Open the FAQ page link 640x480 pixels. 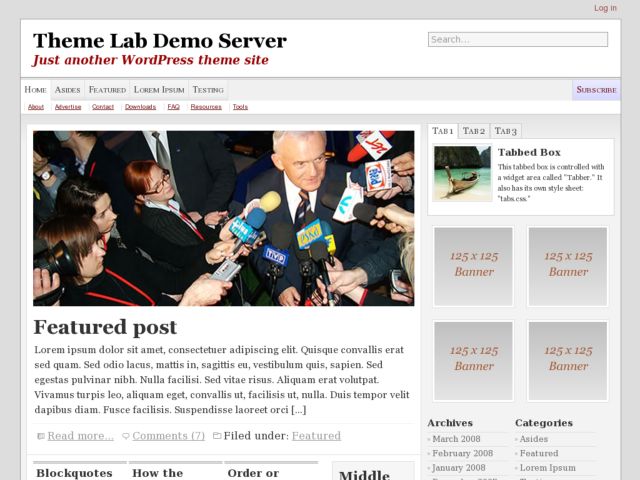point(173,107)
